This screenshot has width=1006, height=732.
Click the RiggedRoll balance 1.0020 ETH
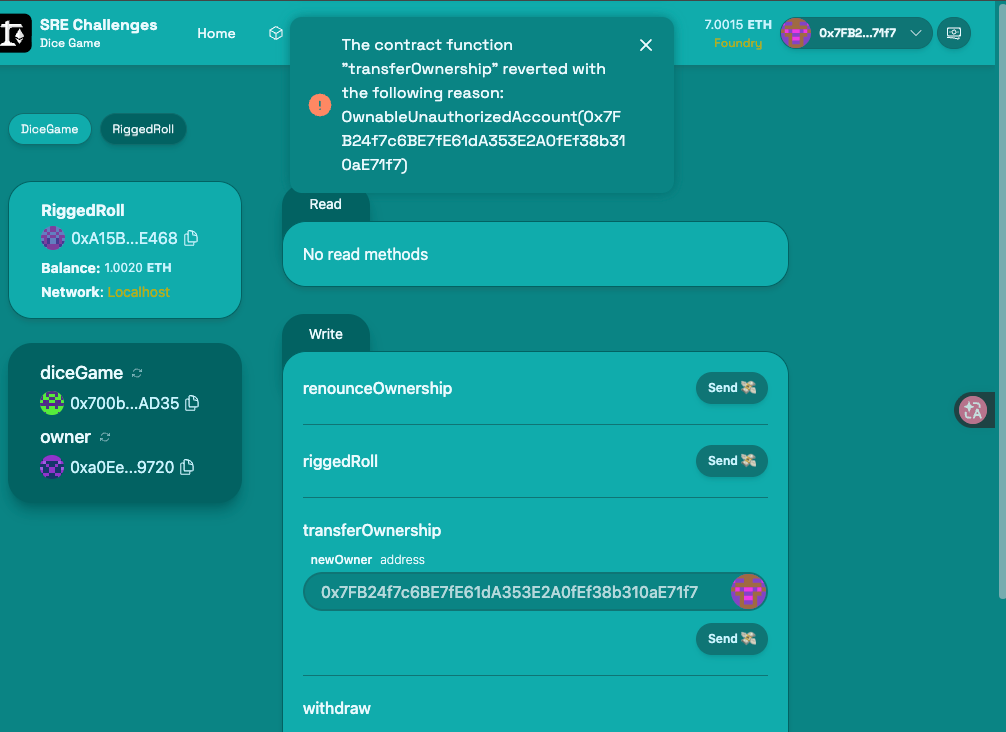click(x=138, y=268)
